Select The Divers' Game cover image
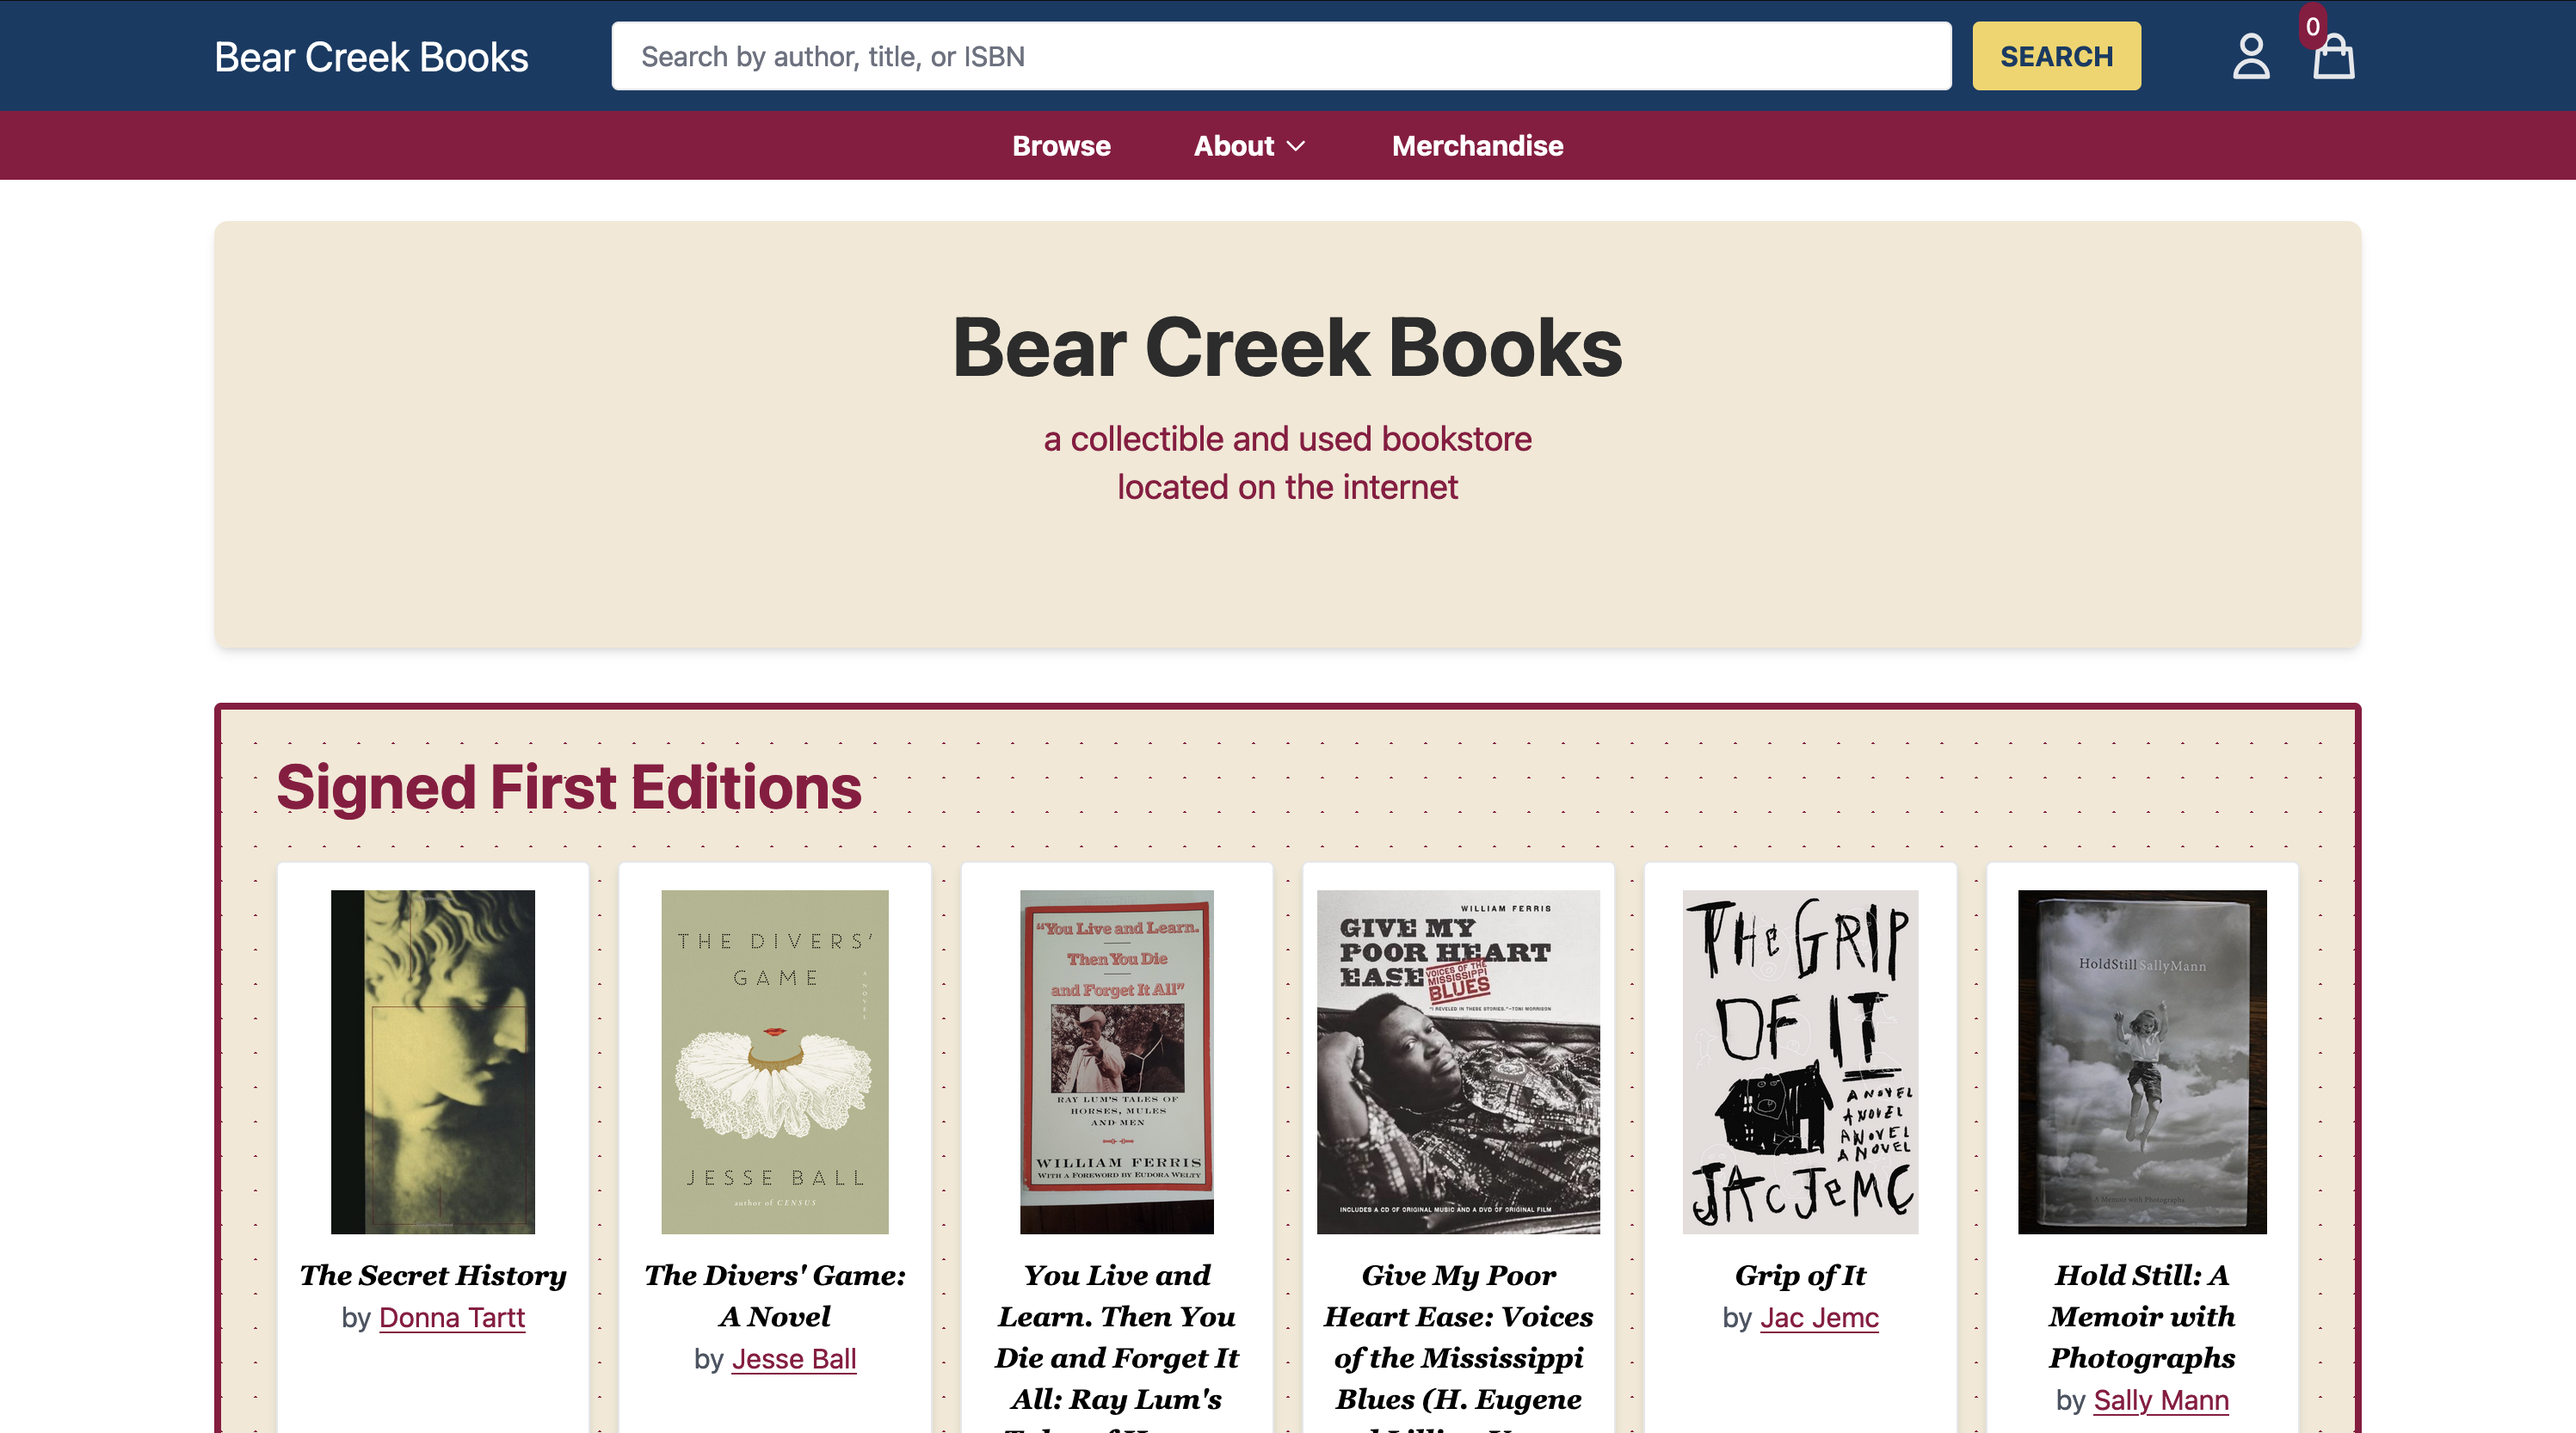 point(775,1061)
